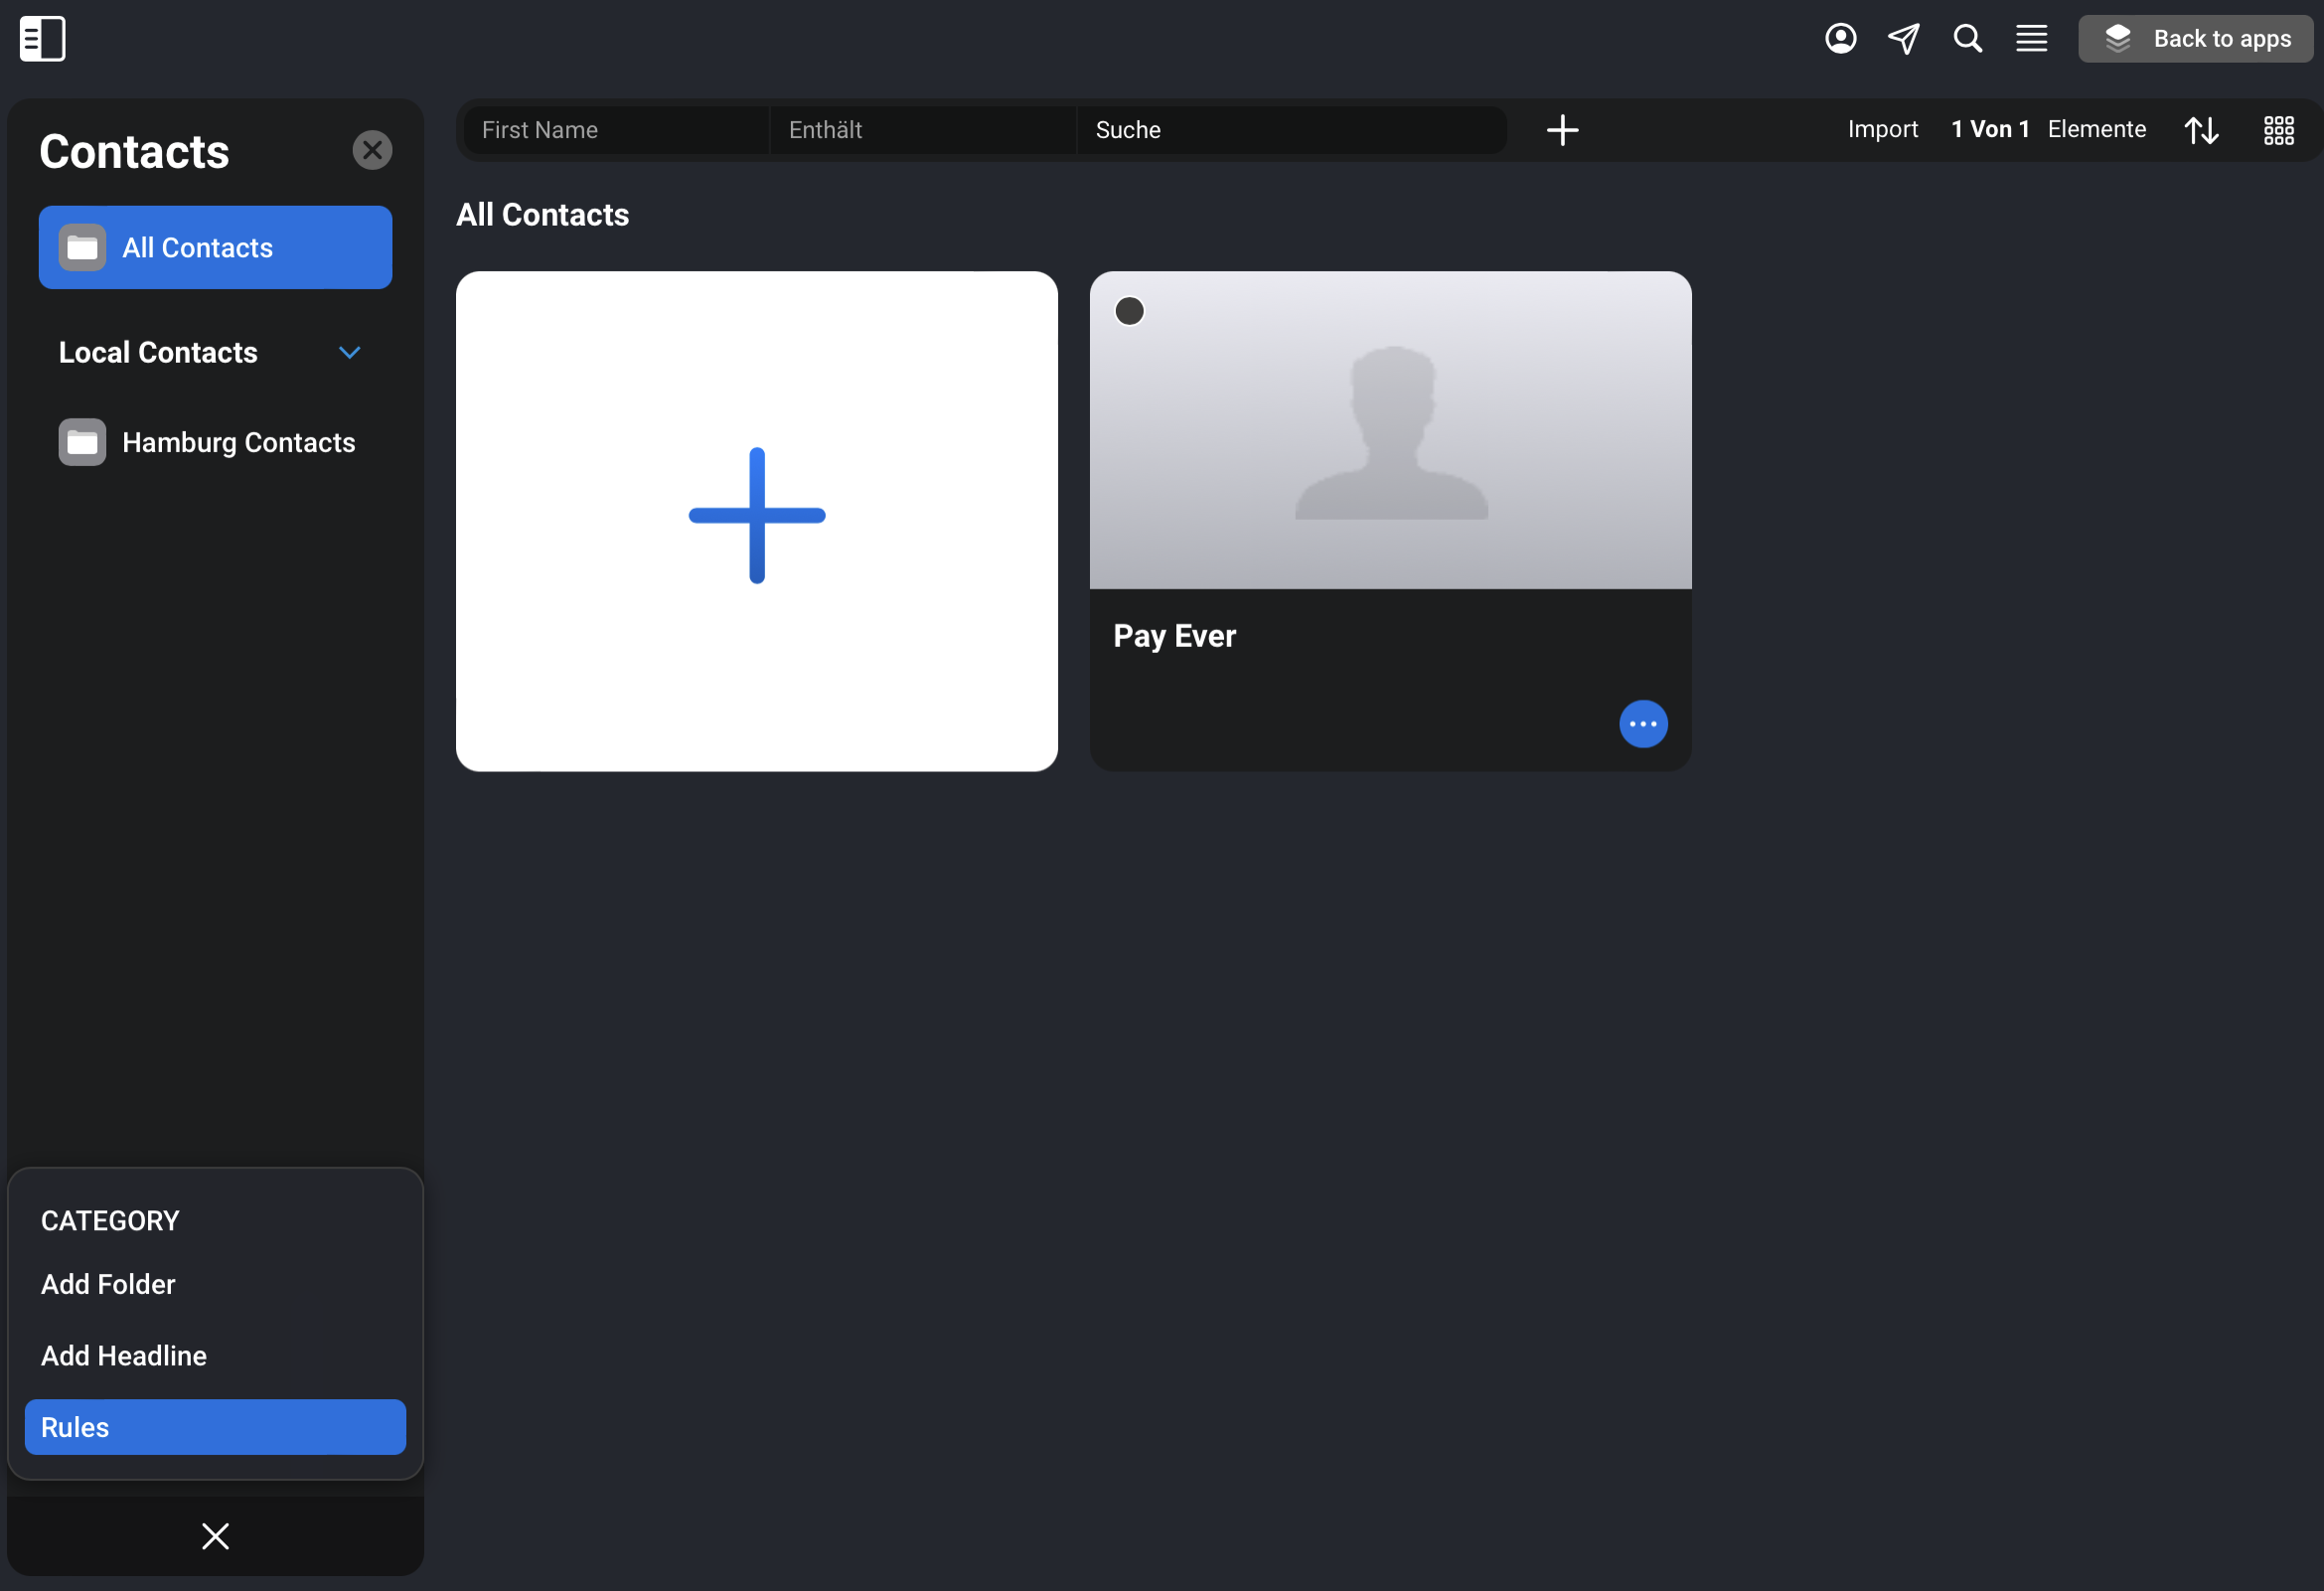Open the Hamburg Contacts folder
The image size is (2324, 1591).
click(215, 442)
